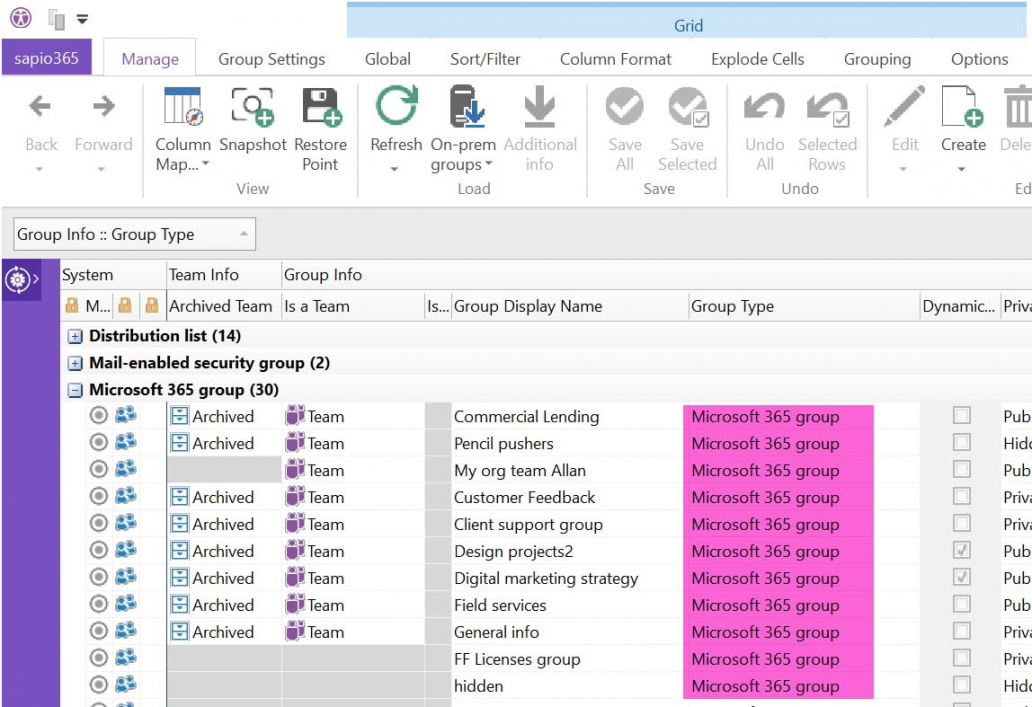Viewport: 1032px width, 707px height.
Task: Open the Column Format tab
Action: 615,59
